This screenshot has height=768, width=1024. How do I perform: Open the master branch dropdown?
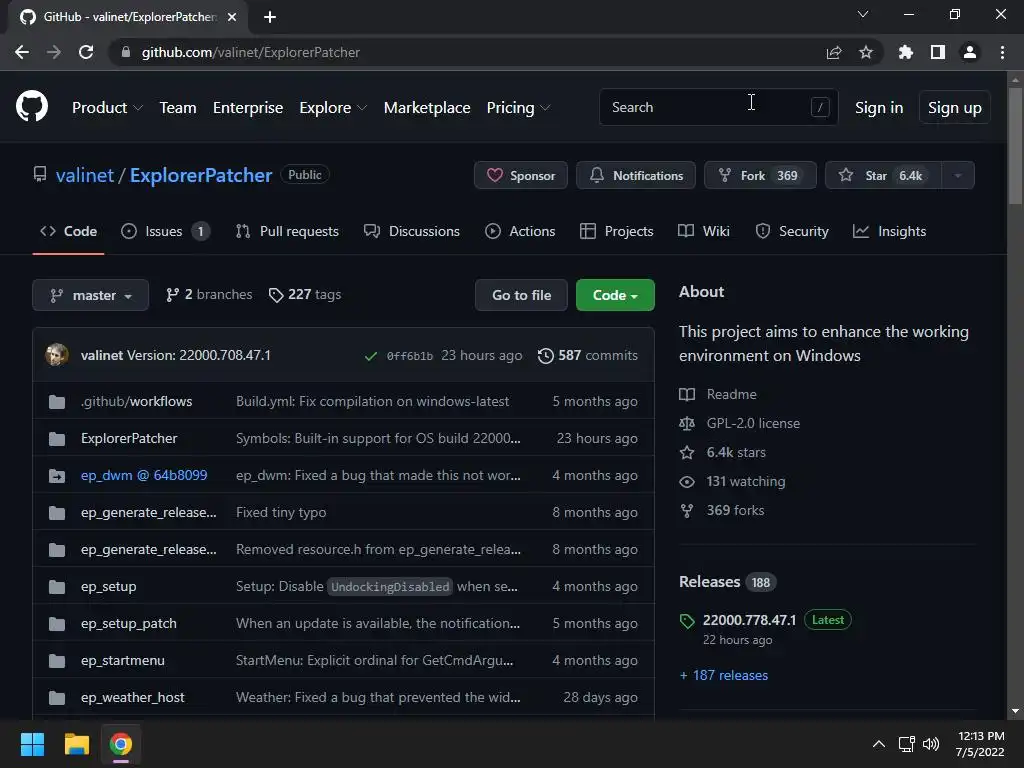[x=91, y=295]
